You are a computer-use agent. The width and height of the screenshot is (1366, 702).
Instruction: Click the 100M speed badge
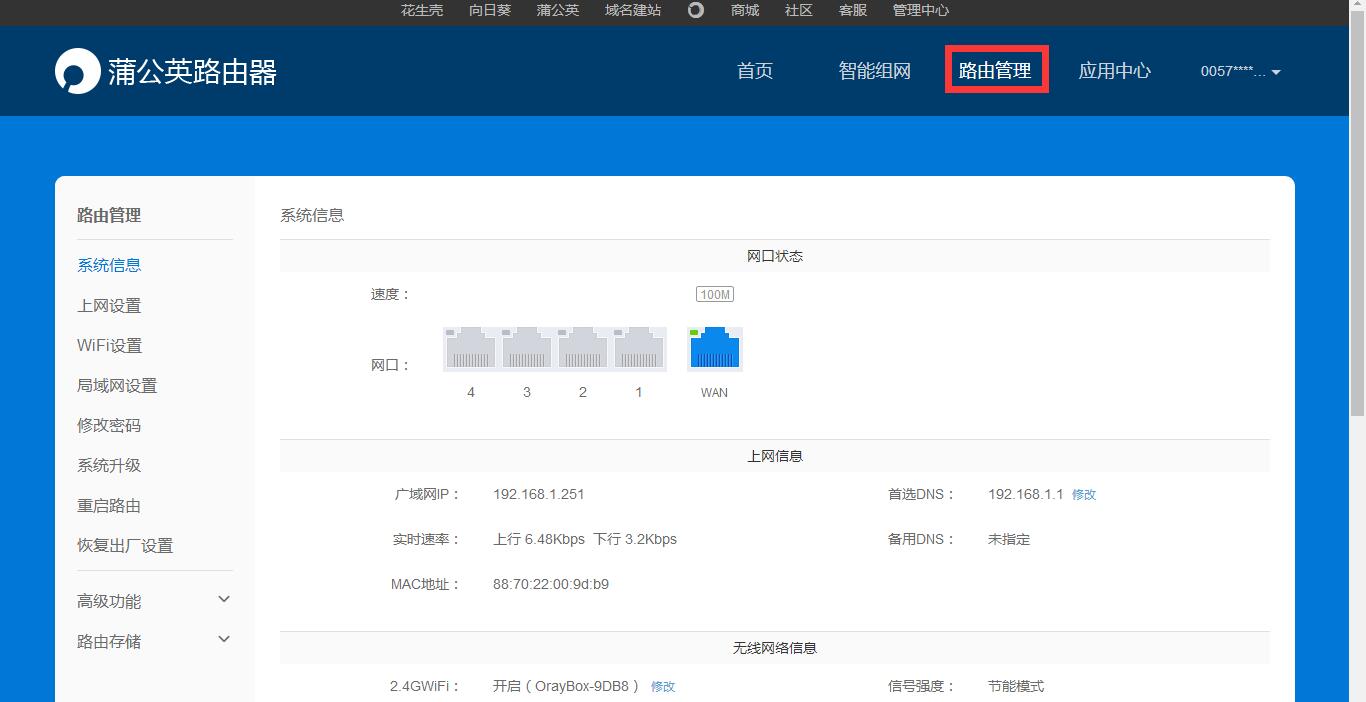click(x=714, y=293)
